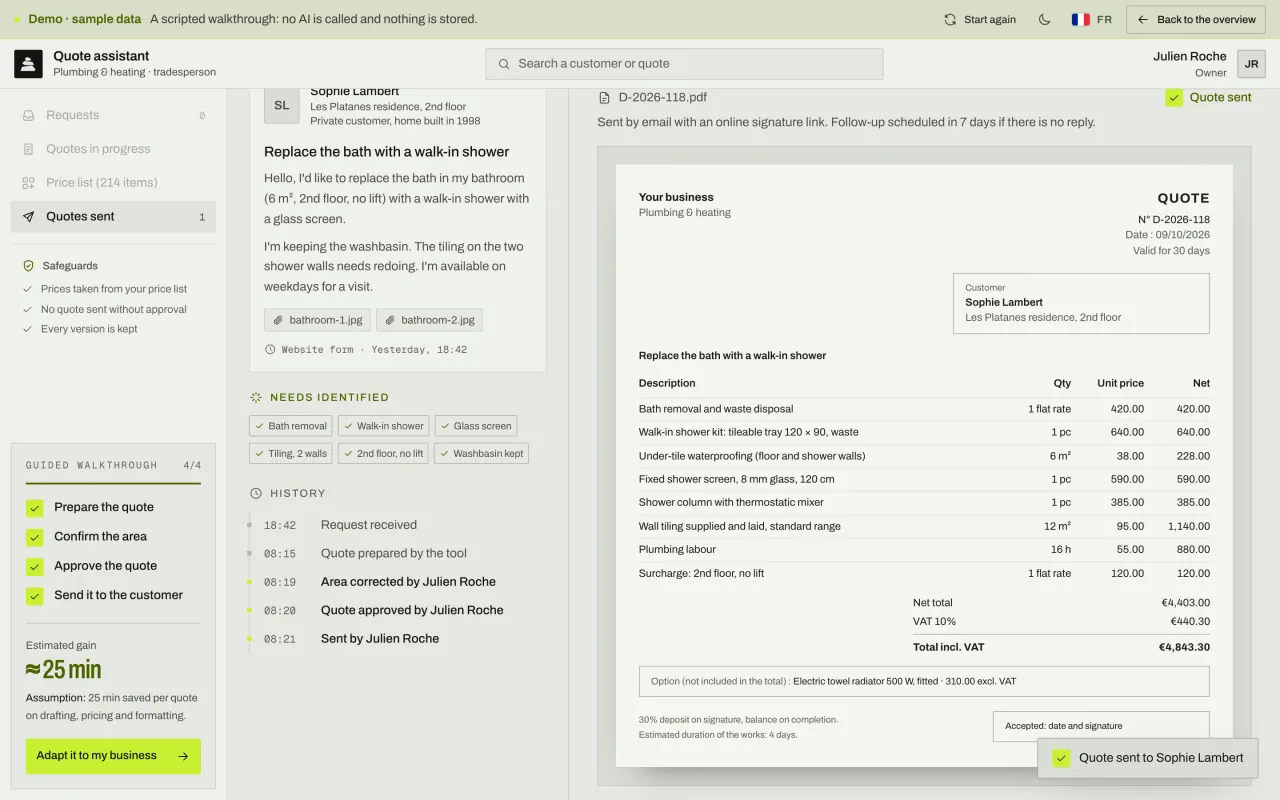Click the guided walkthrough progress bar
This screenshot has width=1280, height=800.
pos(113,483)
